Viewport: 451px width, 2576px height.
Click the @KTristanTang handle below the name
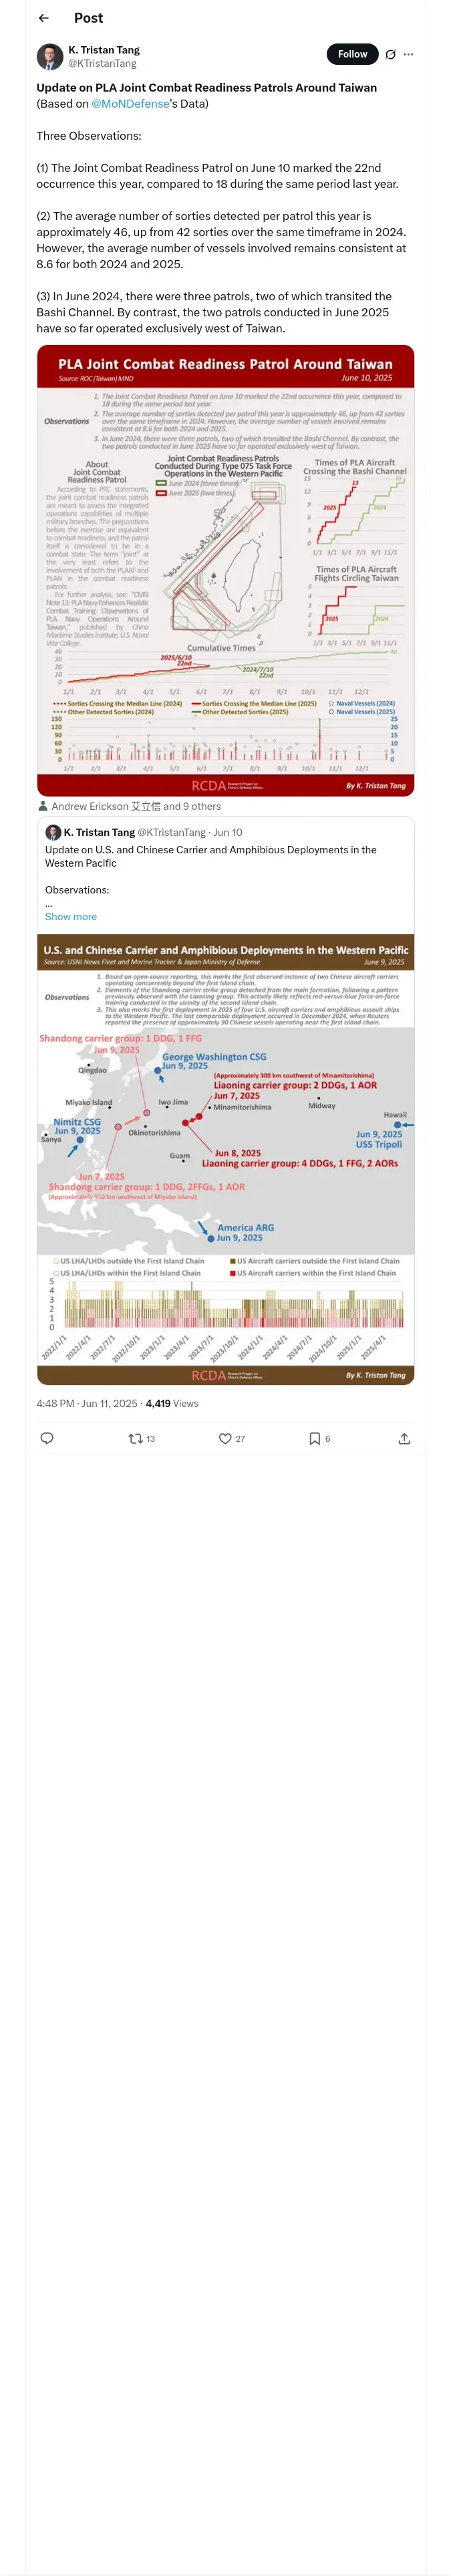click(x=102, y=63)
